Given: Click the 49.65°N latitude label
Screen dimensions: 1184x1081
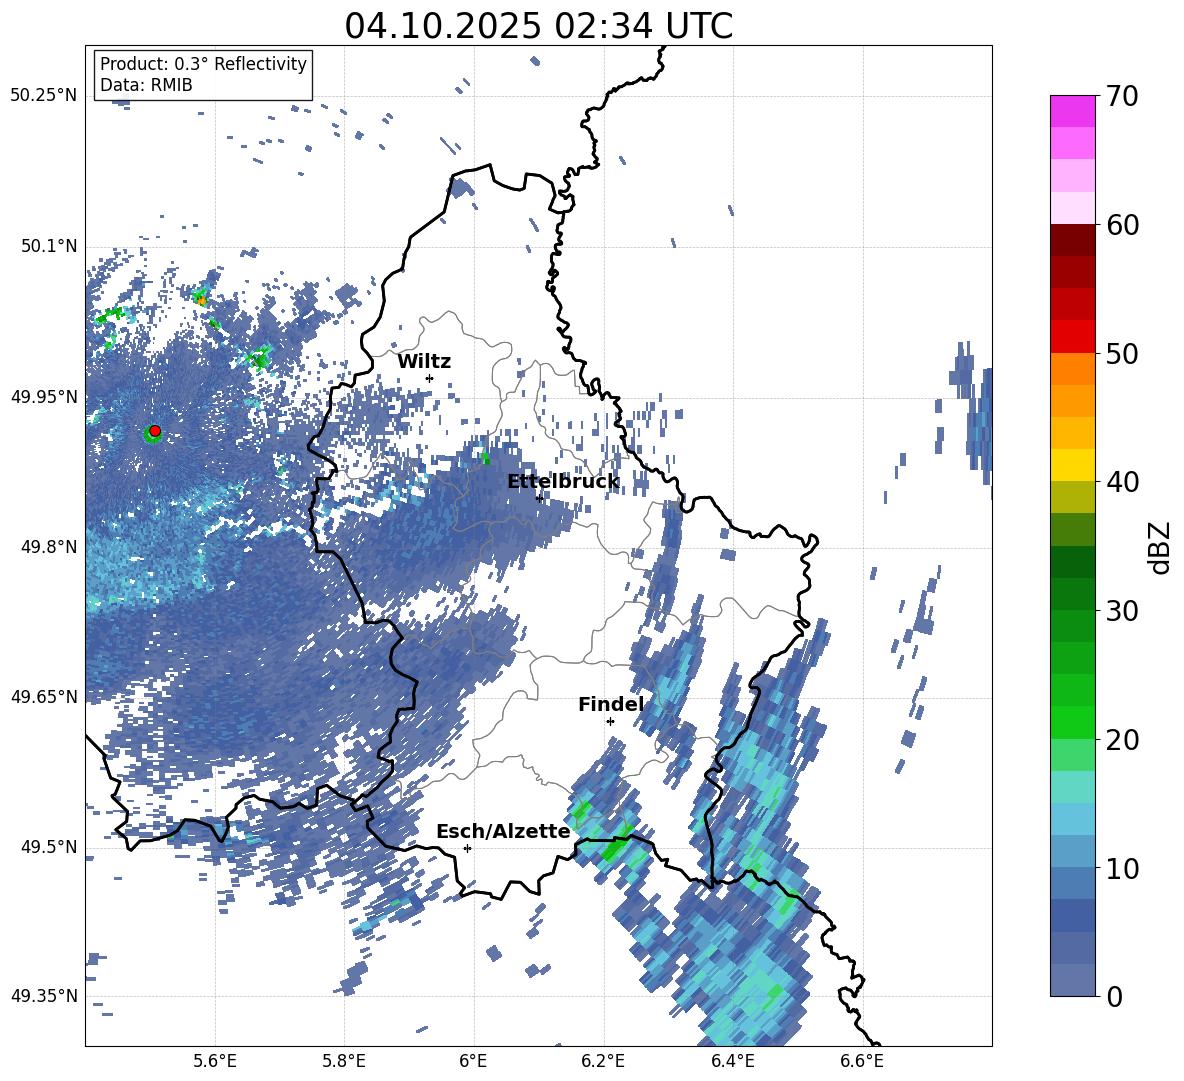Looking at the screenshot, I should pos(44,696).
